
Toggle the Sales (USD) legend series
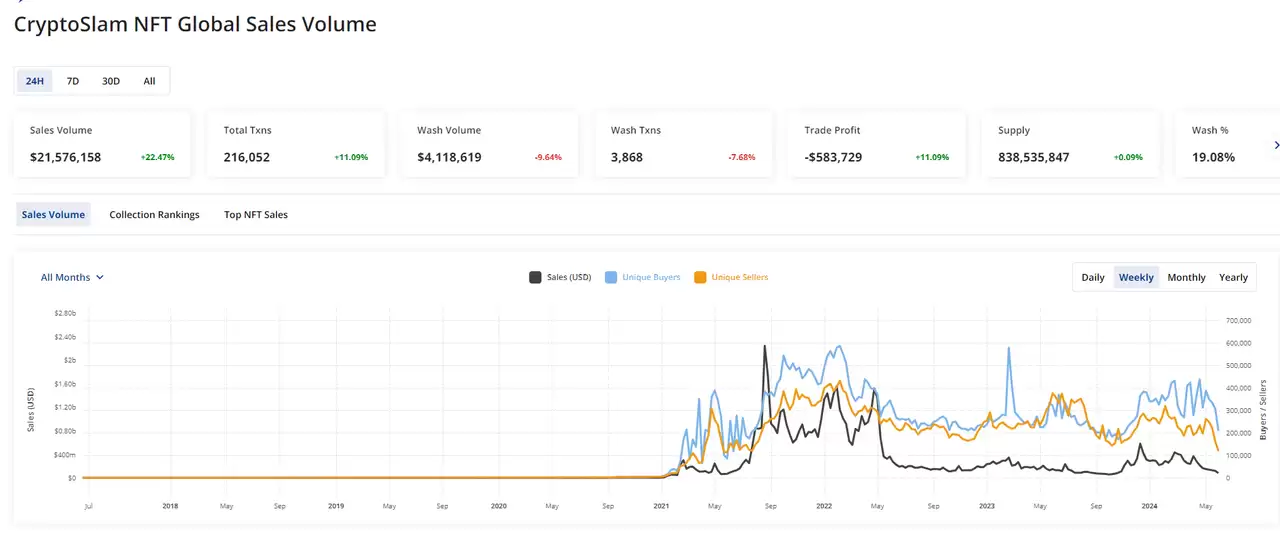569,277
